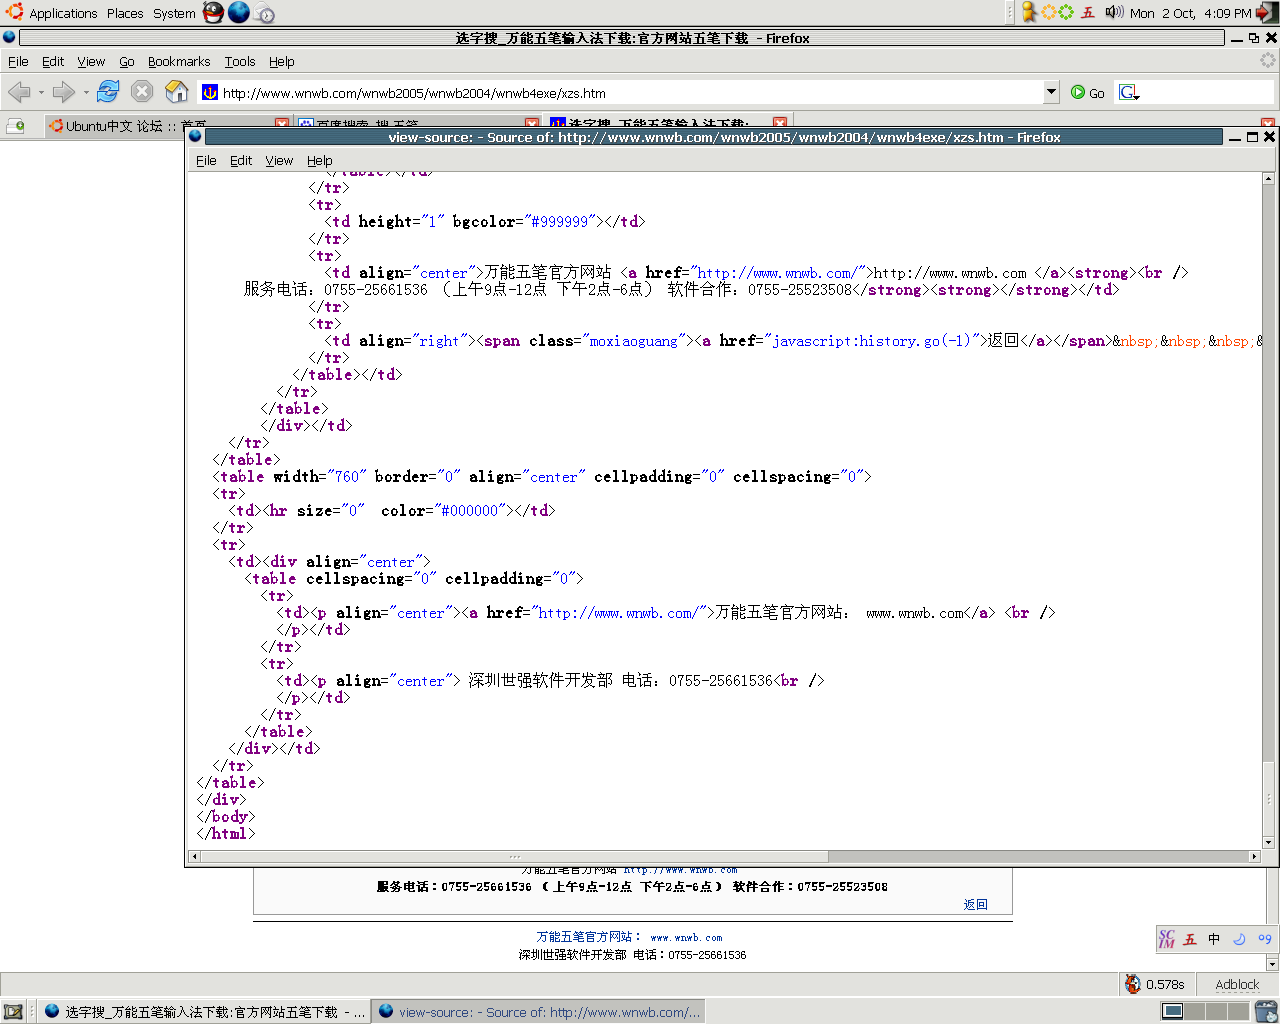The width and height of the screenshot is (1280, 1024).
Task: Click the green ring tray icon
Action: [1066, 12]
